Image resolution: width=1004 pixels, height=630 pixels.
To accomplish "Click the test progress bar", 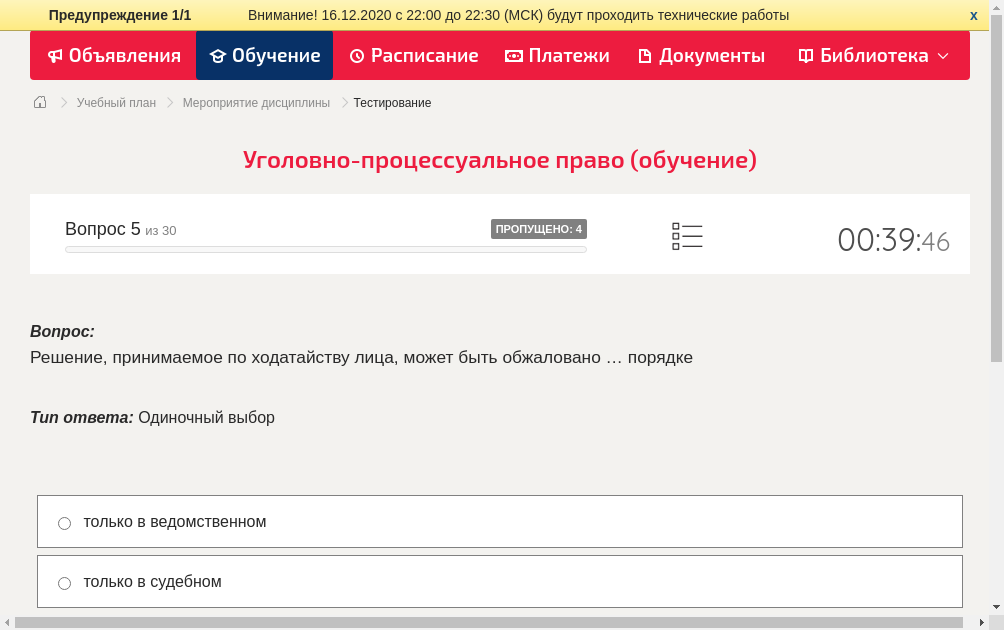I will point(325,249).
